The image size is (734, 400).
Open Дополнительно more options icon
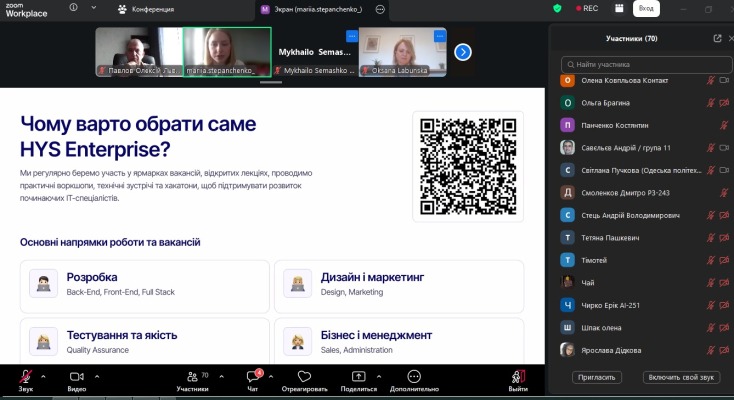click(x=414, y=376)
